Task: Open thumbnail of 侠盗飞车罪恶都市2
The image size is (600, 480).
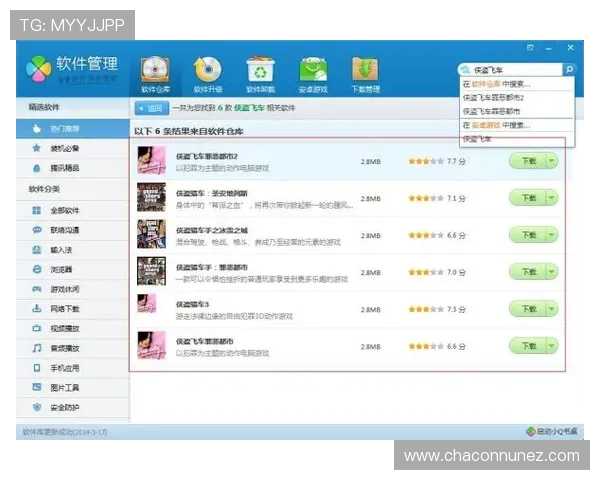Action: point(152,160)
